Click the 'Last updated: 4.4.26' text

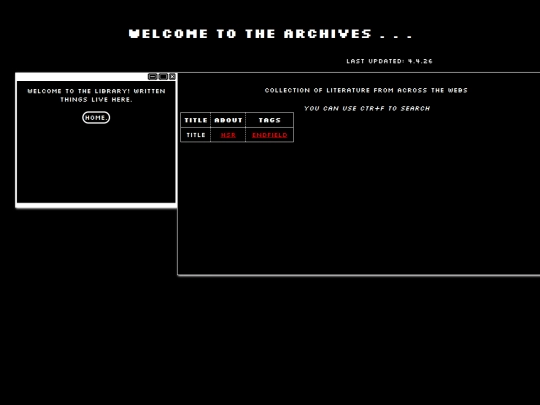pyautogui.click(x=389, y=61)
